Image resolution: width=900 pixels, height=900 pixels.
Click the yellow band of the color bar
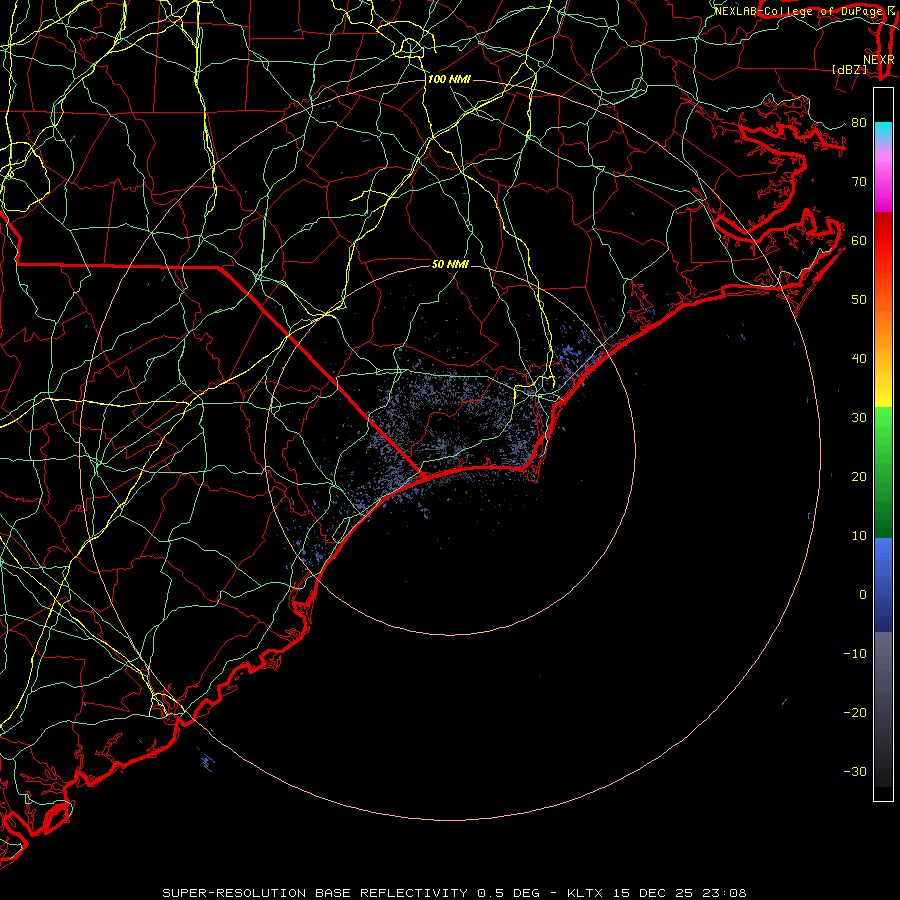883,387
